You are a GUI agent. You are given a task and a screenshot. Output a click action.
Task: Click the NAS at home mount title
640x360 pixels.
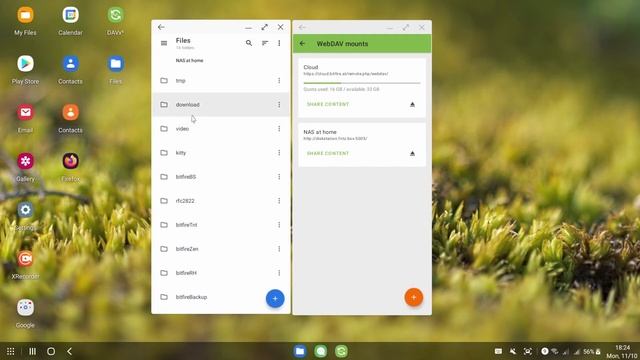(320, 132)
